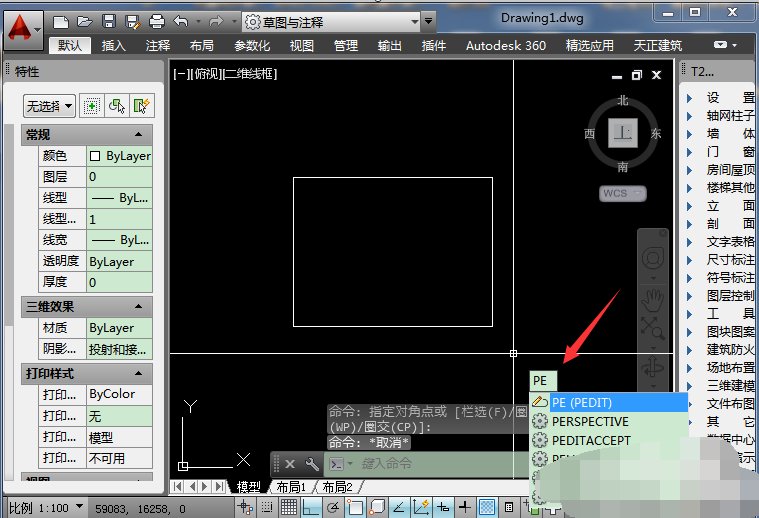759x518 pixels.
Task: Open the 无选择 selection dropdown
Action: tap(50, 106)
